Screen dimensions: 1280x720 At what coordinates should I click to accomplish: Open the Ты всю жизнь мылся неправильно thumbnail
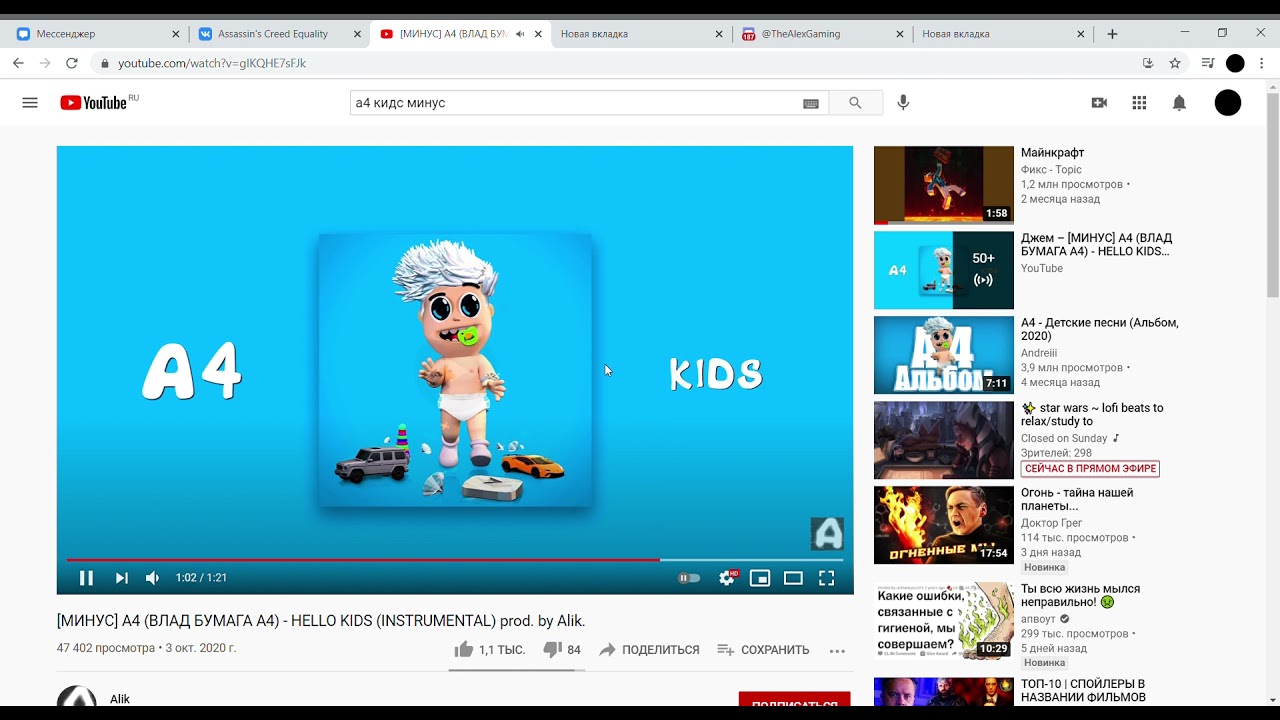coord(944,621)
